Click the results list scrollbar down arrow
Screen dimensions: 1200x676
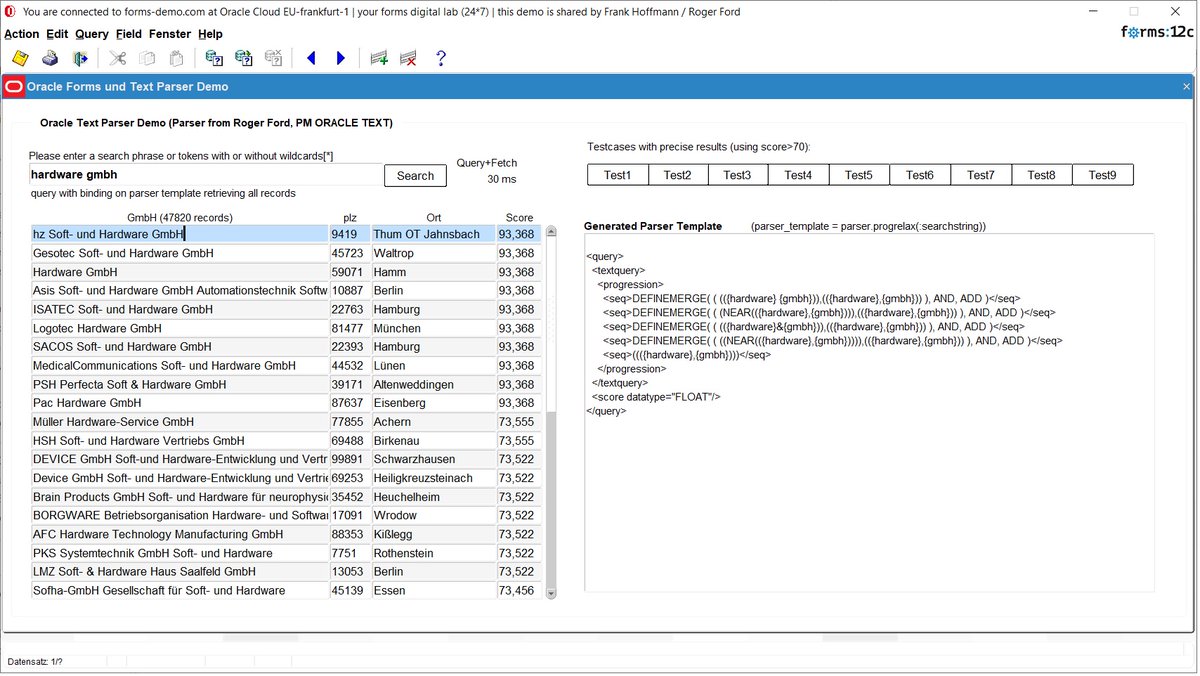click(x=550, y=592)
